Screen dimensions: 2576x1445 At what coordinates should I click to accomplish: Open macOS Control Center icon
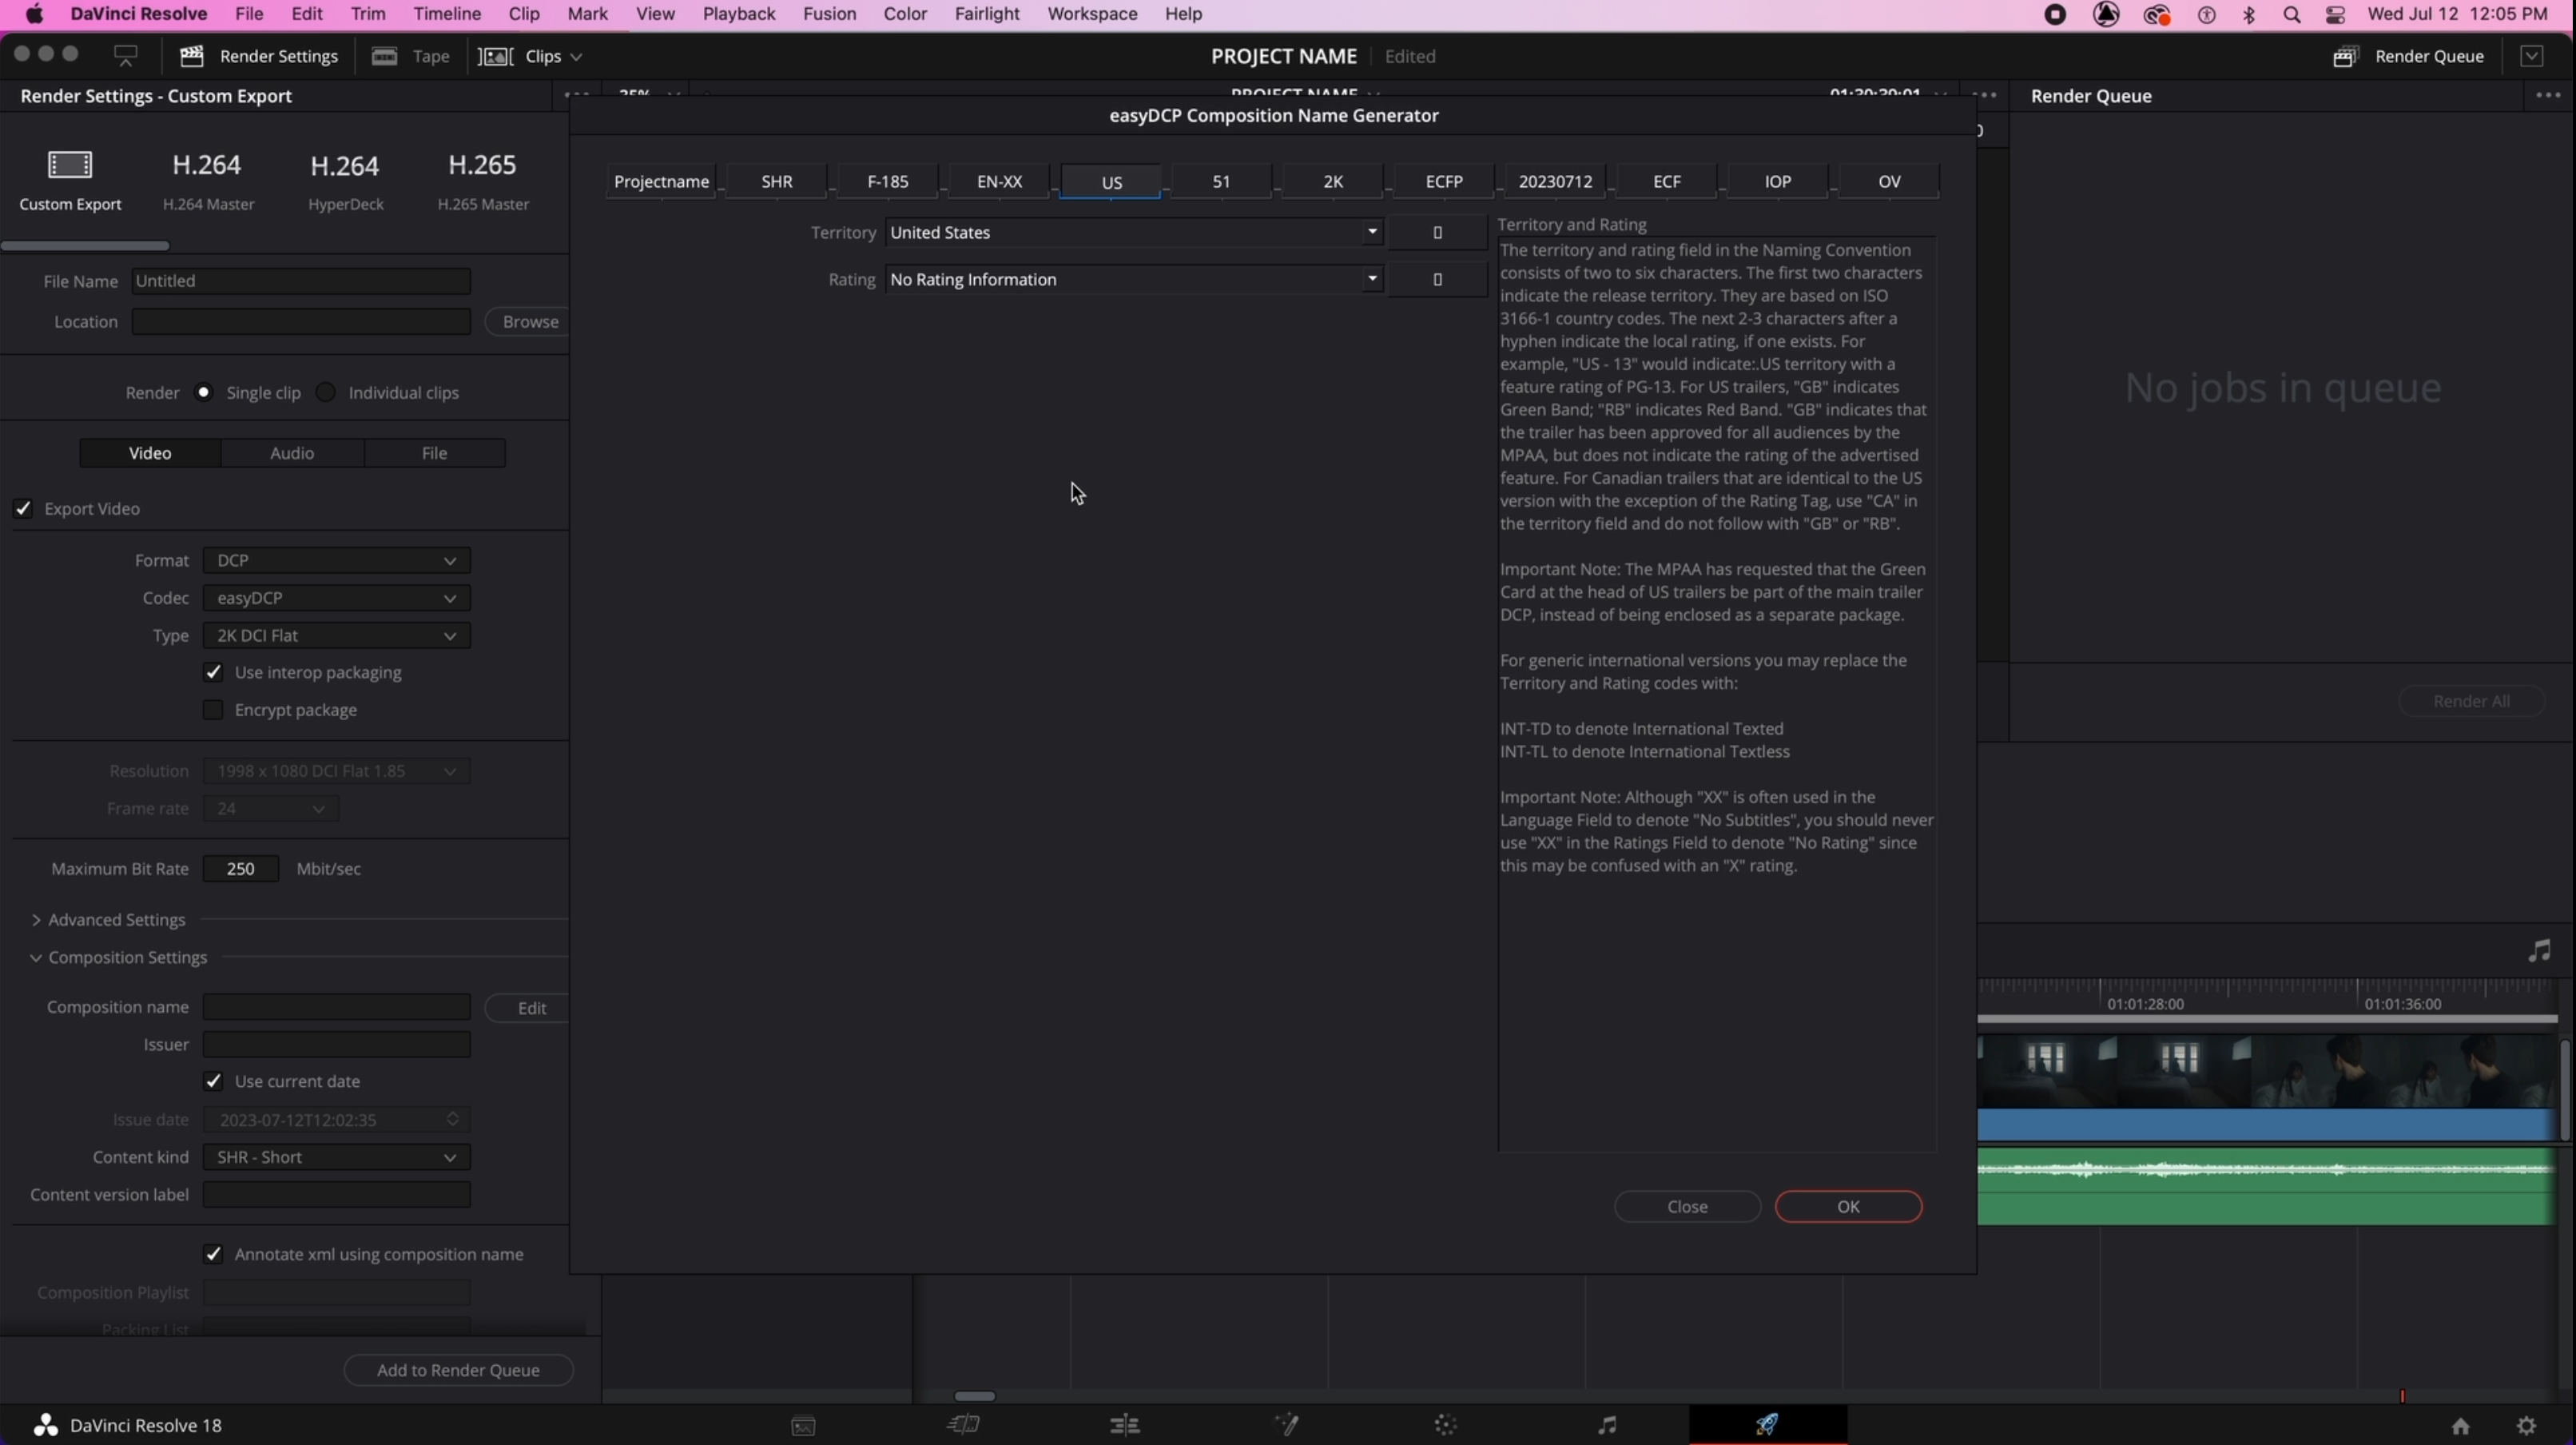(x=2336, y=14)
